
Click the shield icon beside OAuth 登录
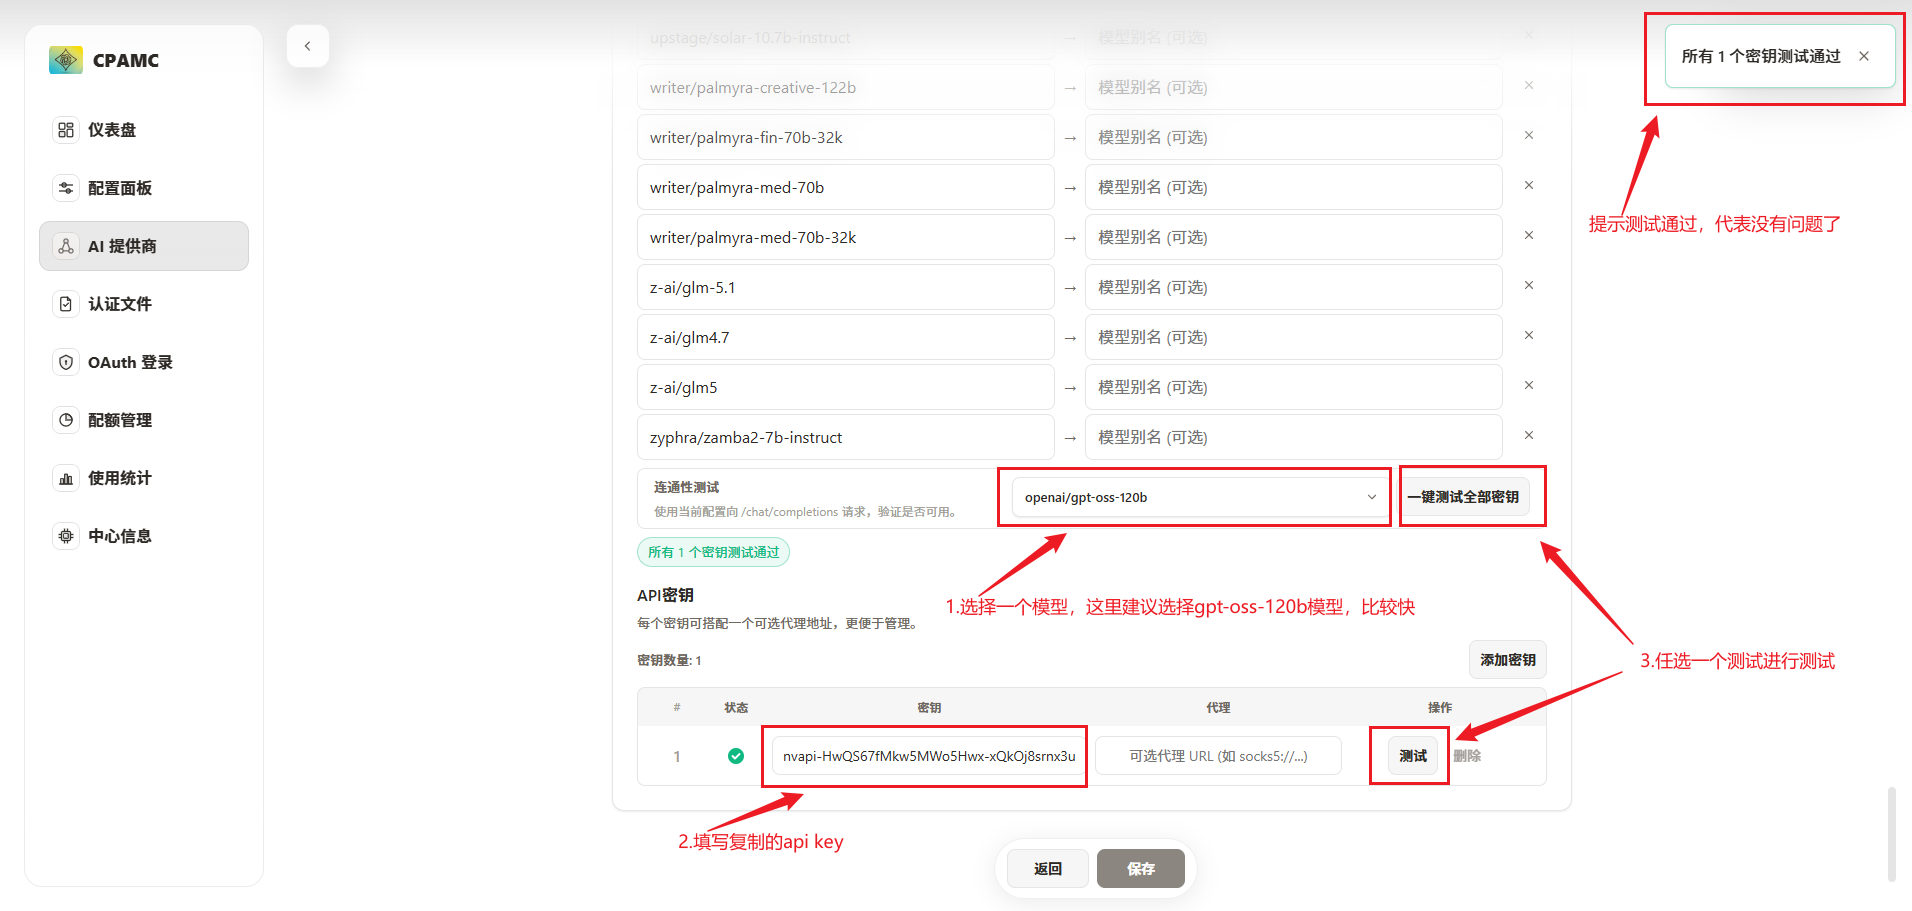point(66,362)
